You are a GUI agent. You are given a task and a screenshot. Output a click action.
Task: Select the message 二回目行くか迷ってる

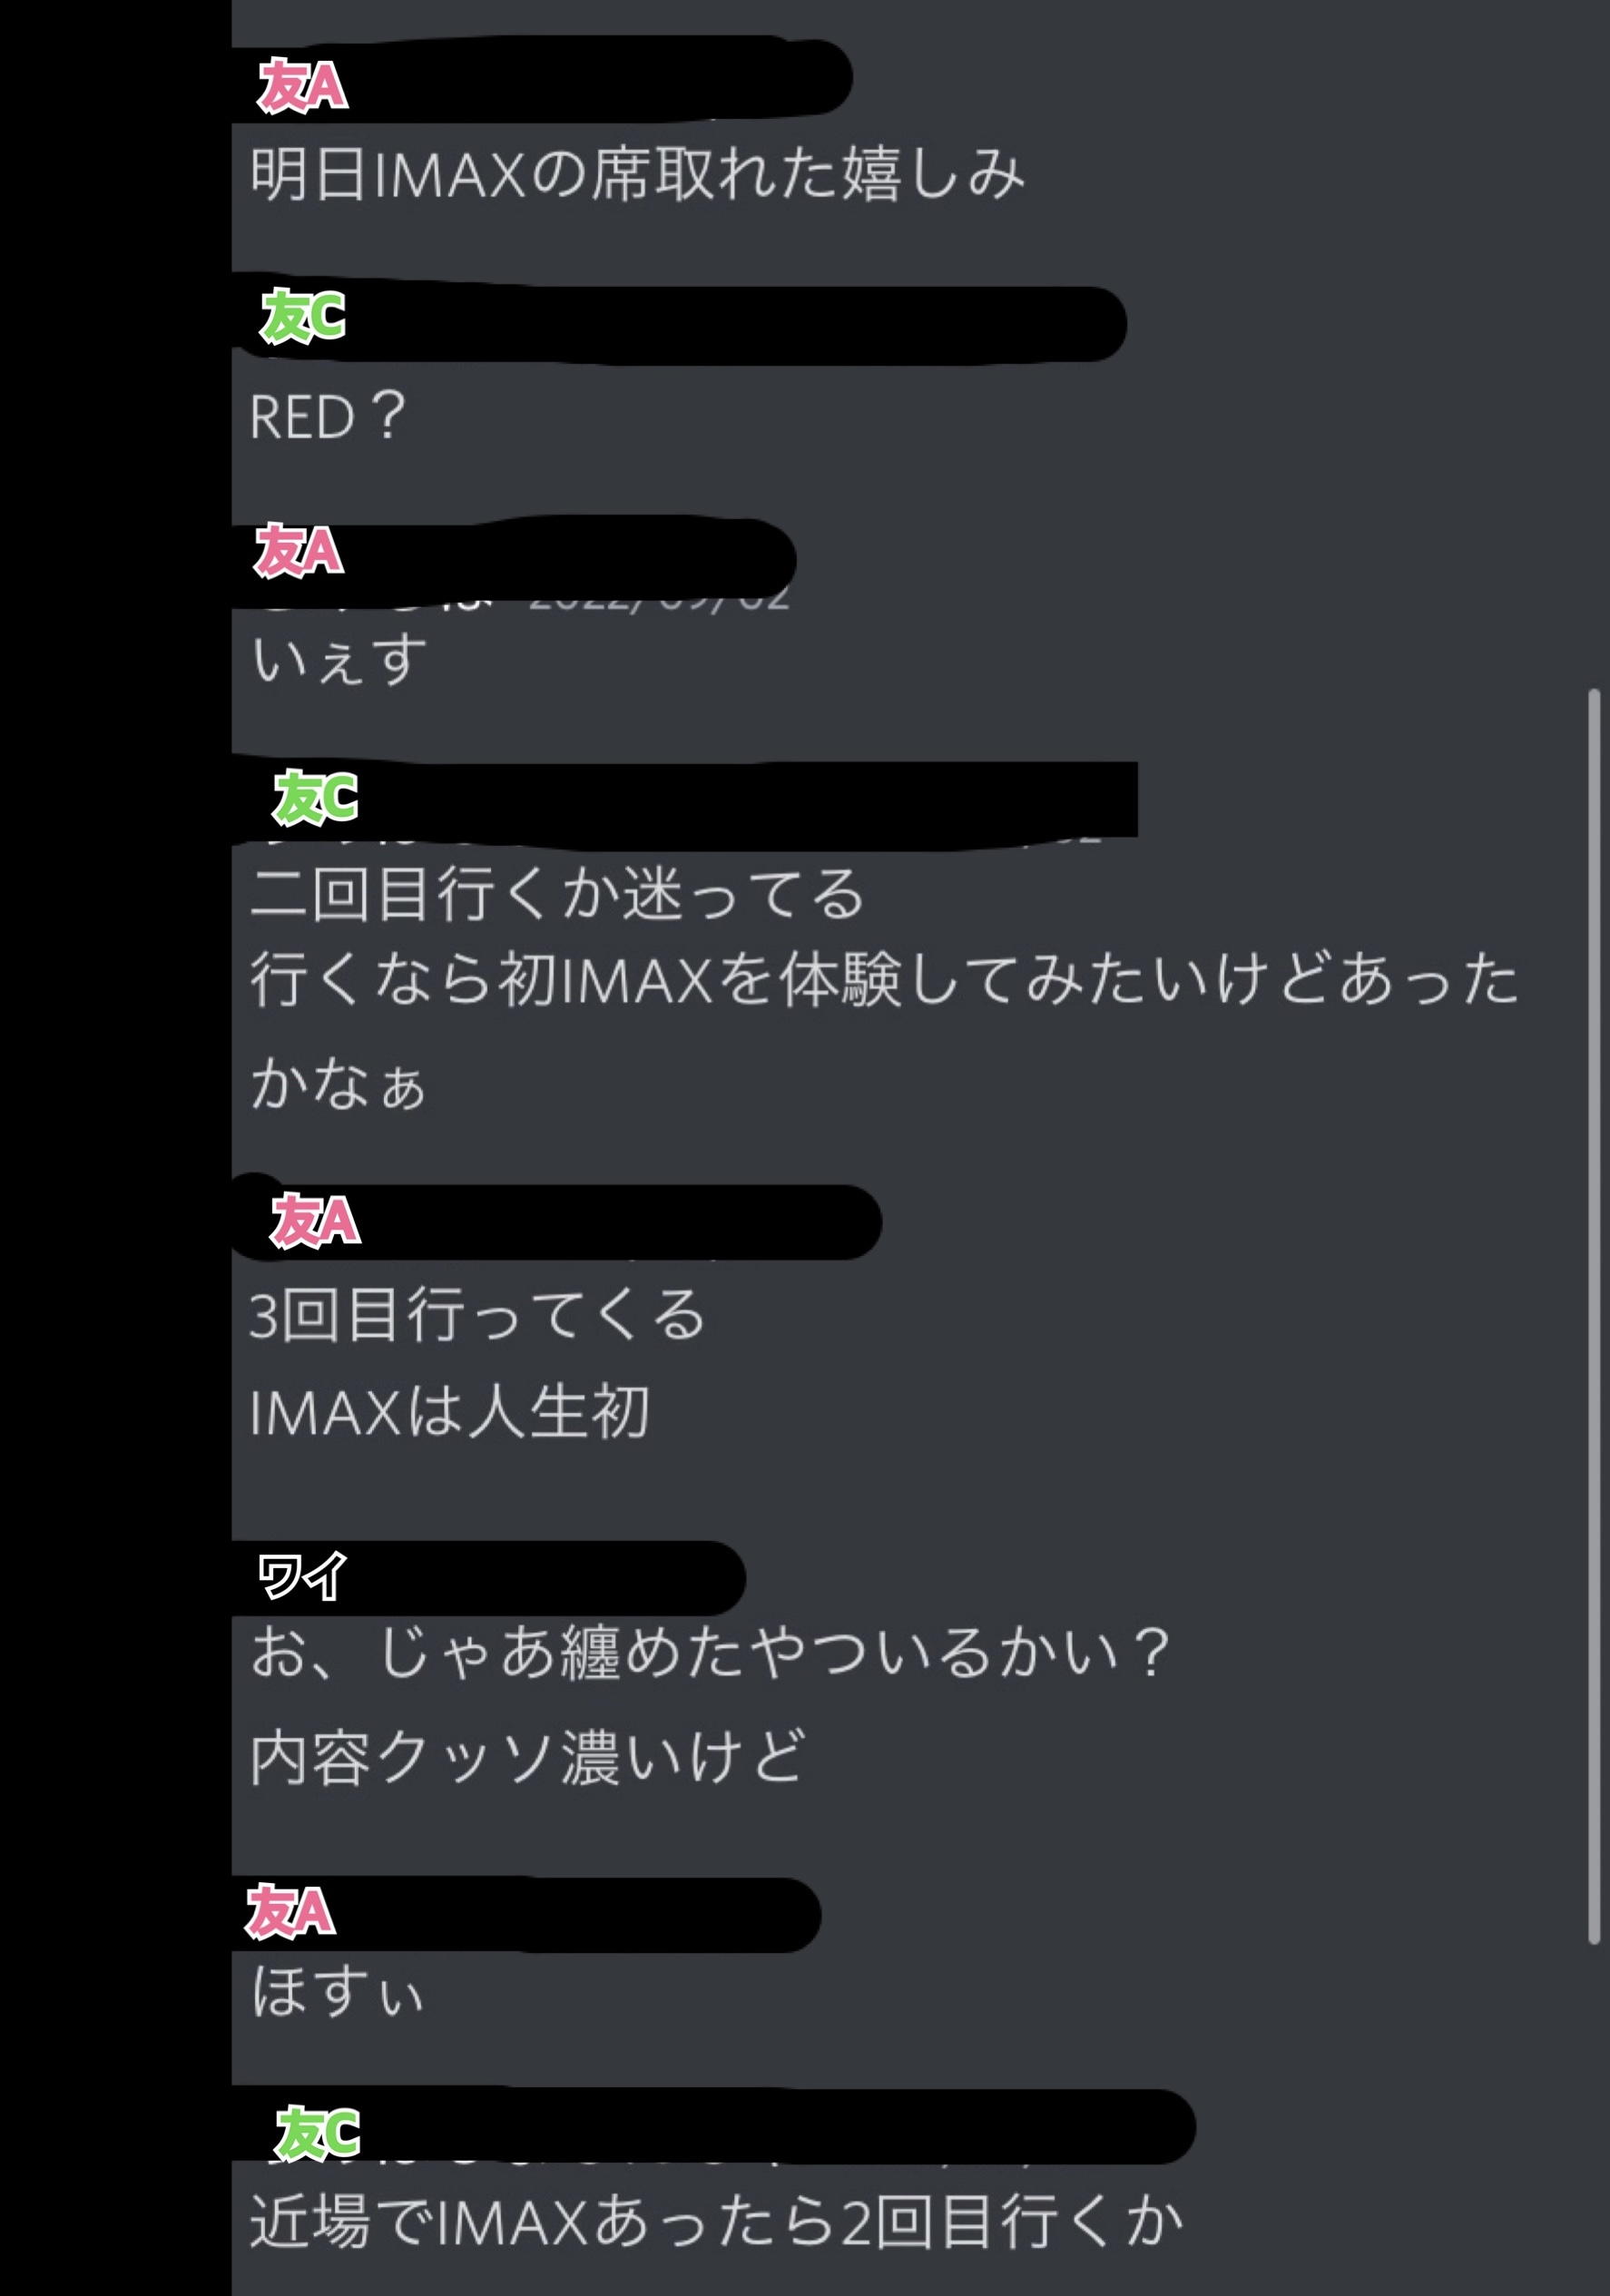click(x=557, y=892)
